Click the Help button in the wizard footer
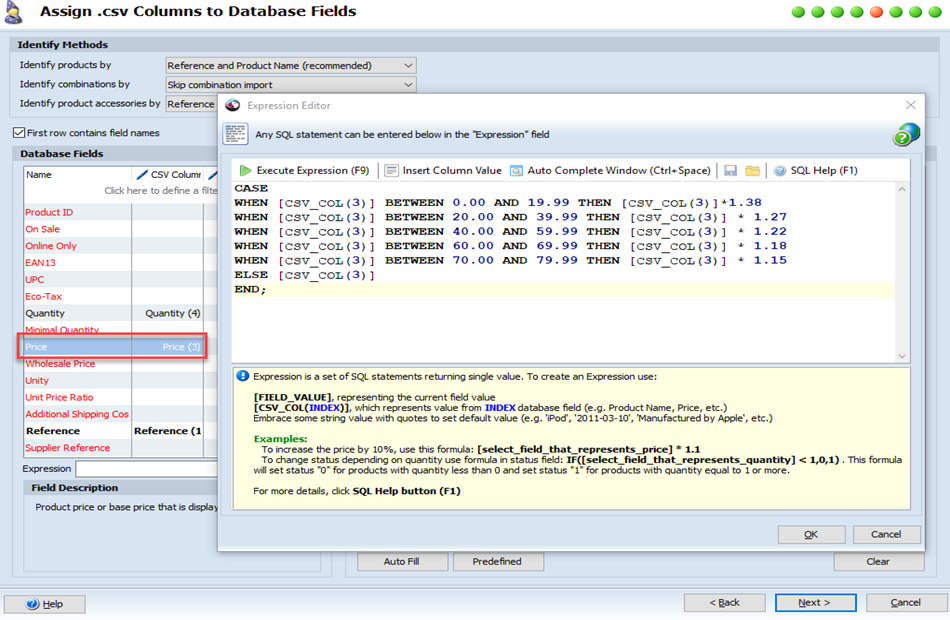Image resolution: width=950 pixels, height=620 pixels. (45, 604)
